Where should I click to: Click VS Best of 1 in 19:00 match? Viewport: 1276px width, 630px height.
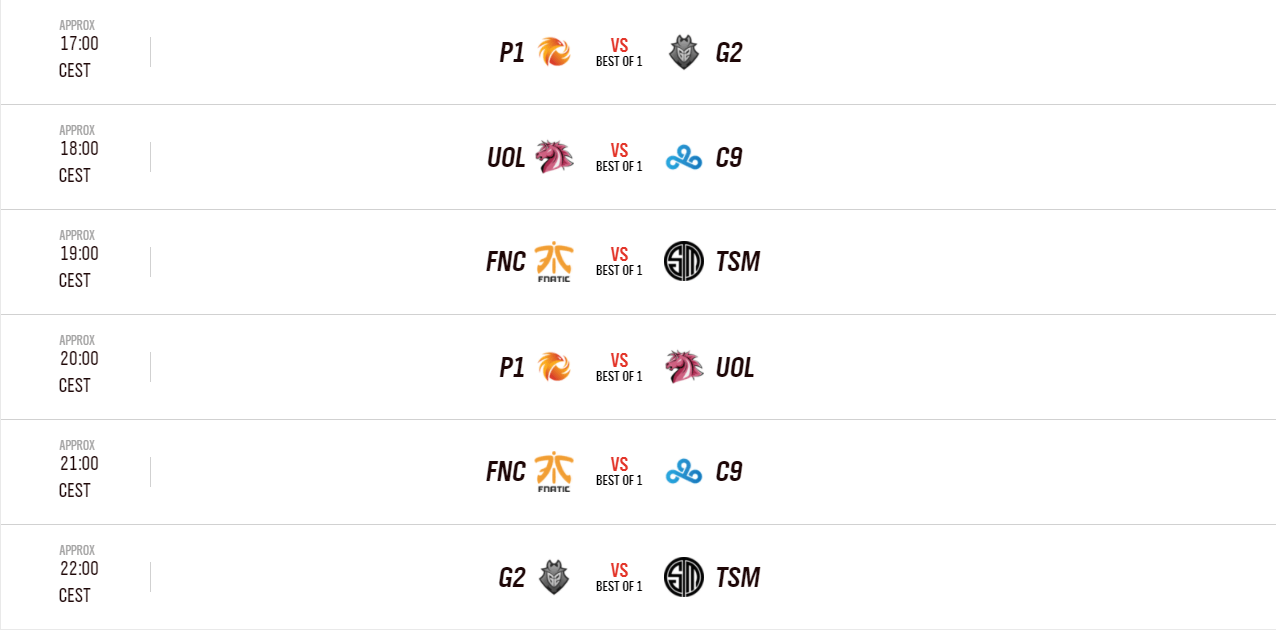619,262
